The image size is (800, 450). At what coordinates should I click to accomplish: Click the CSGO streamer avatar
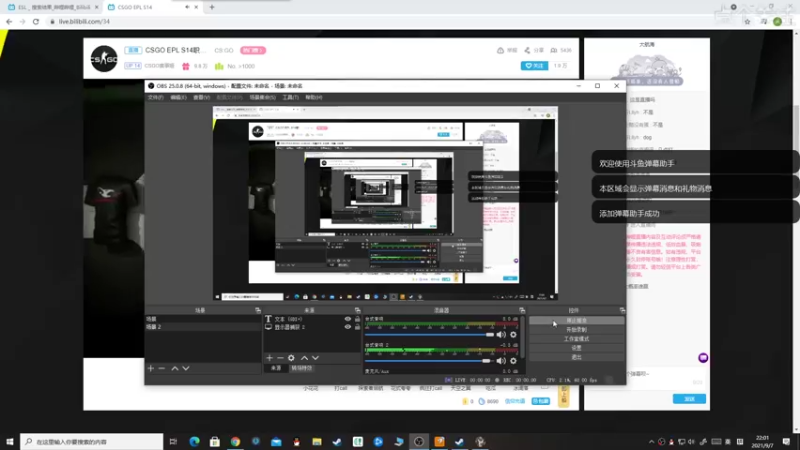pyautogui.click(x=104, y=59)
